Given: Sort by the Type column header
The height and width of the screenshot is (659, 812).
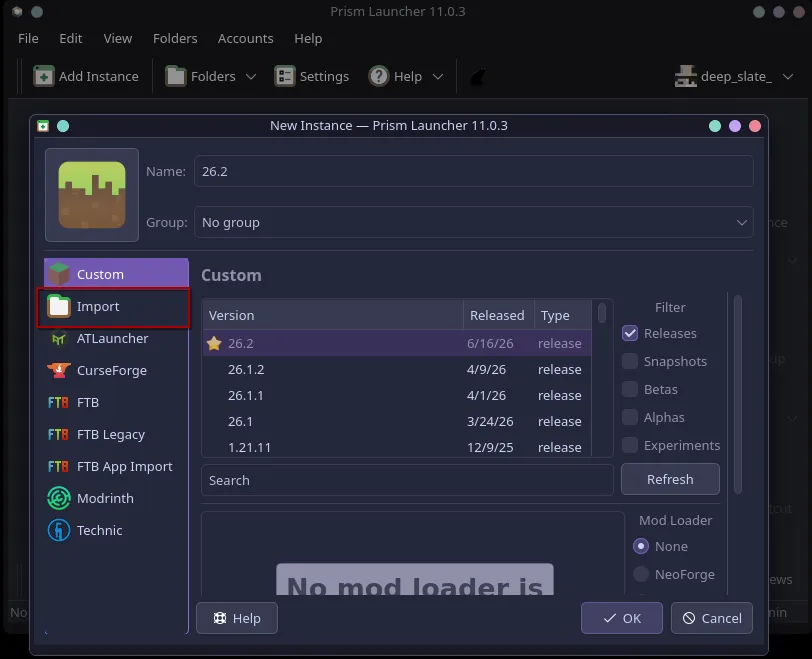Looking at the screenshot, I should click(x=563, y=315).
